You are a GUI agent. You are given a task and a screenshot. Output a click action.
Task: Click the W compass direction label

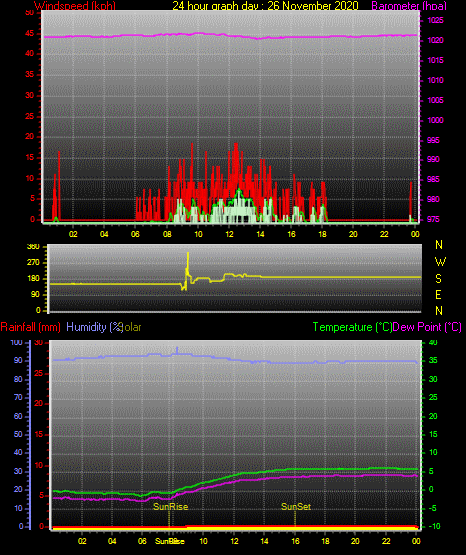click(440, 262)
